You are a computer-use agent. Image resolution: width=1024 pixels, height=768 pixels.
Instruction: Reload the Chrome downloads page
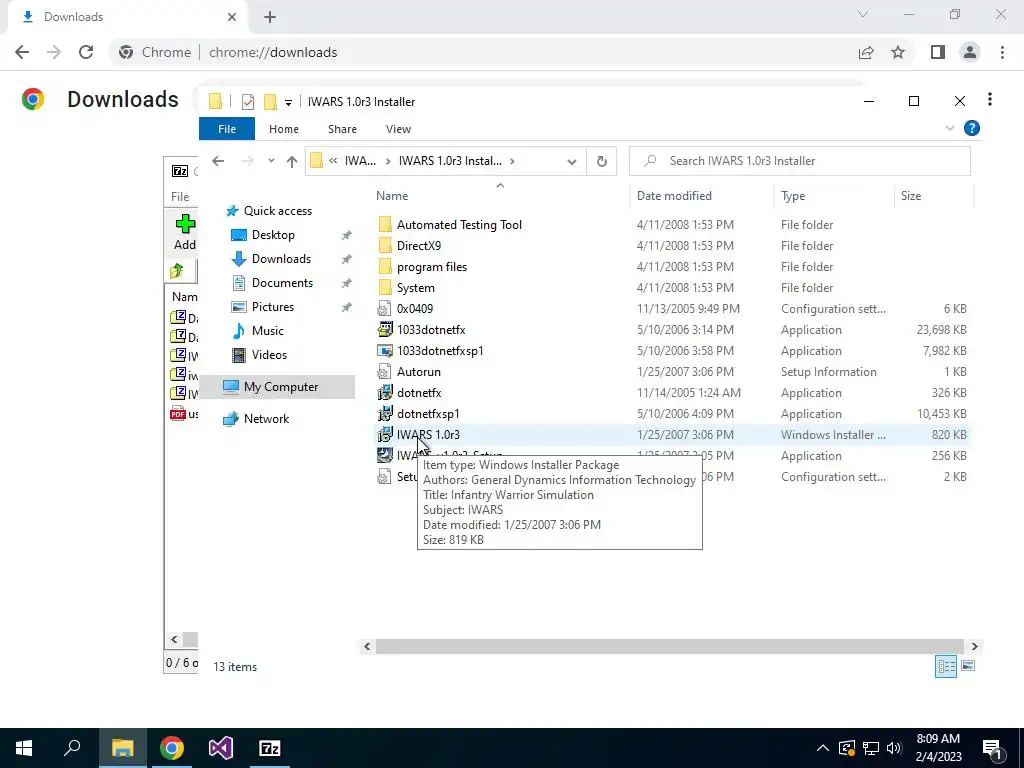coord(86,52)
